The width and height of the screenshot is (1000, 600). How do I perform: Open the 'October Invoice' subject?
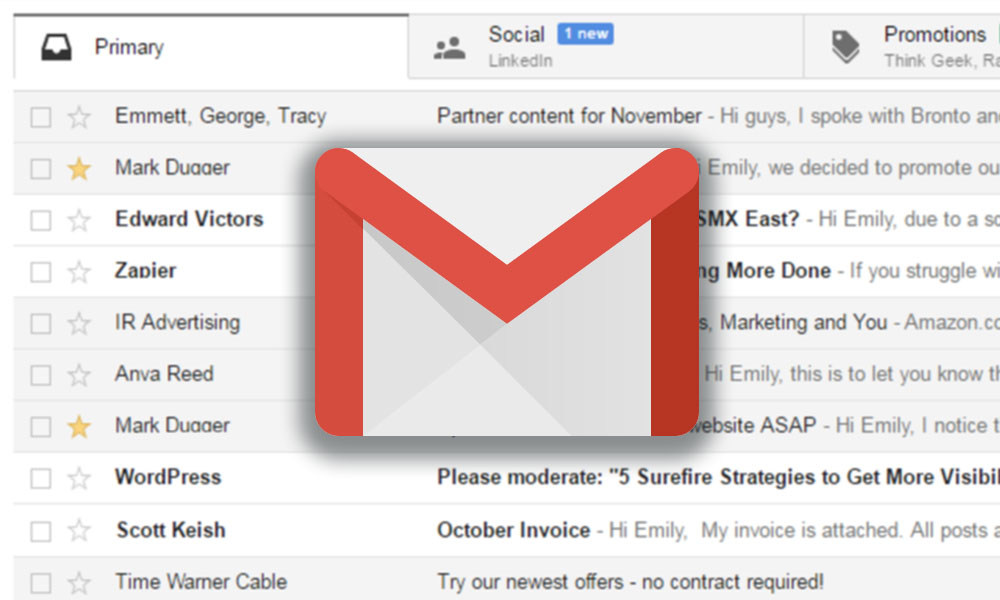513,530
